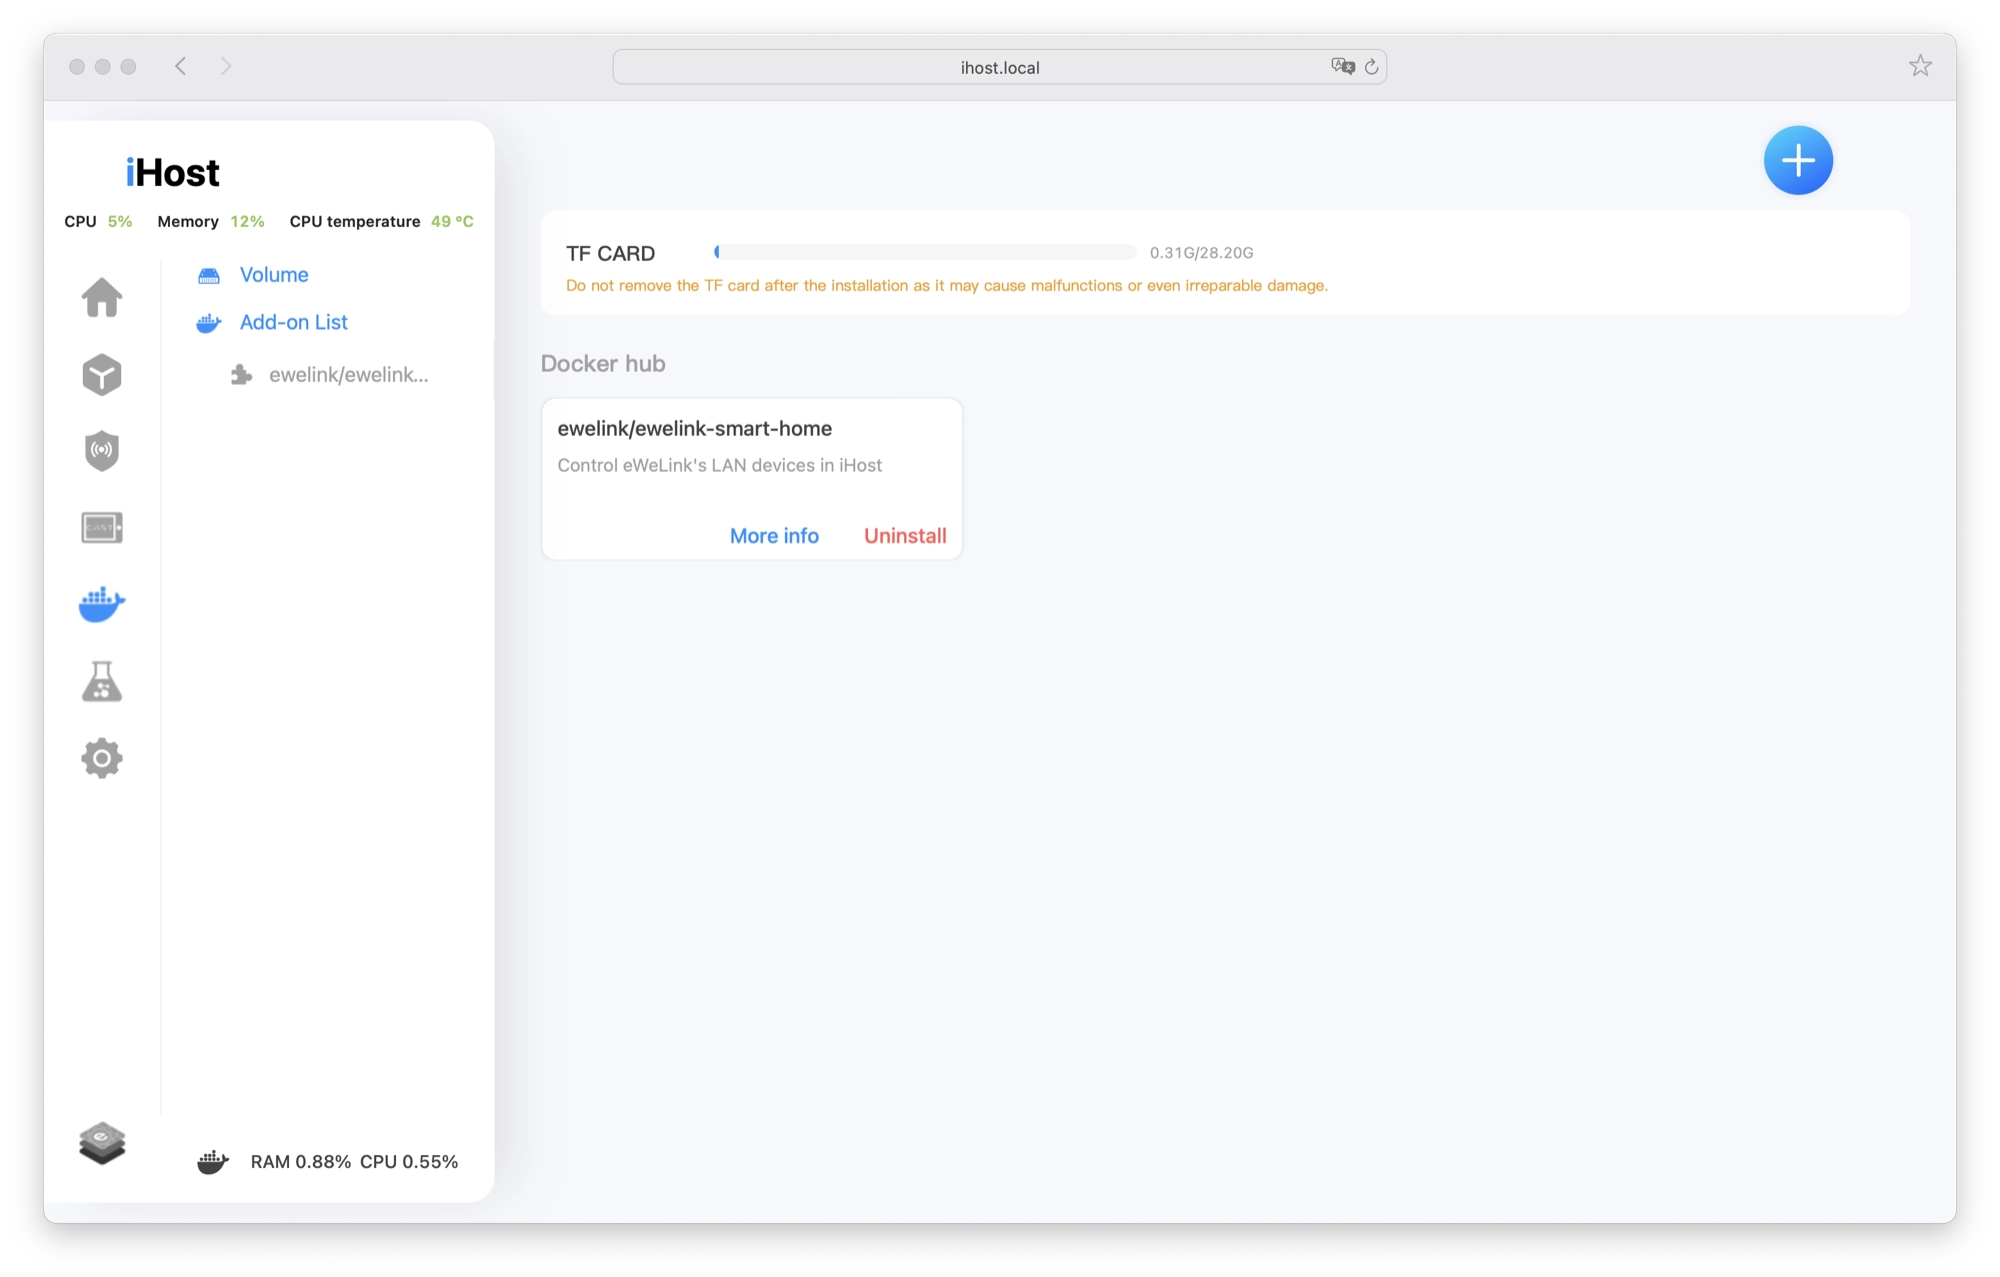The image size is (2000, 1277).
Task: Open the cube devices icon in sidebar
Action: [x=102, y=375]
